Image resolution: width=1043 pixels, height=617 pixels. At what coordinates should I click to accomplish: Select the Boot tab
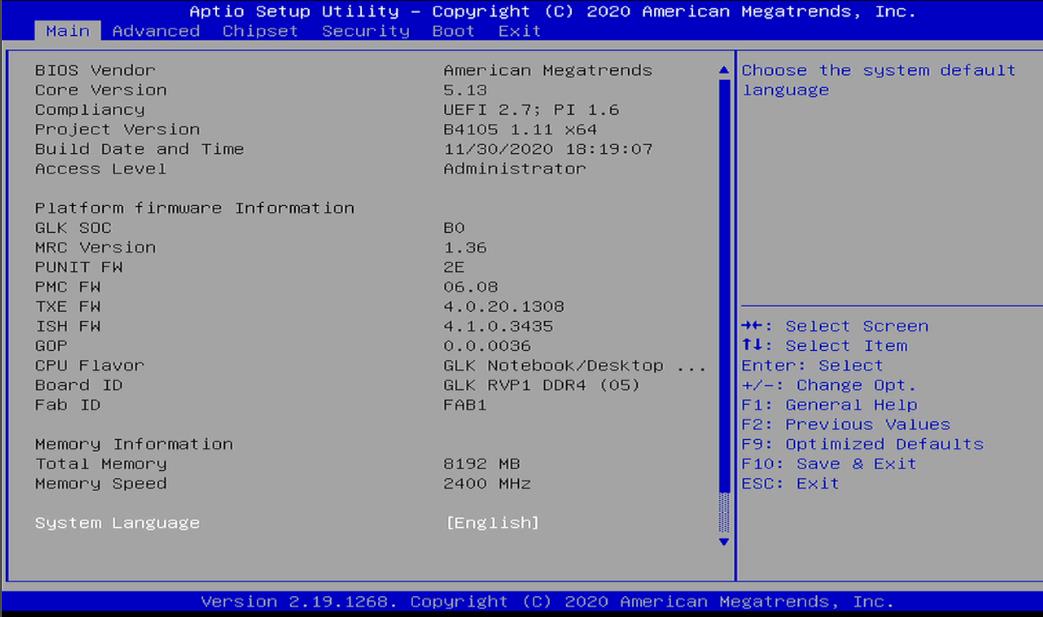pyautogui.click(x=453, y=31)
